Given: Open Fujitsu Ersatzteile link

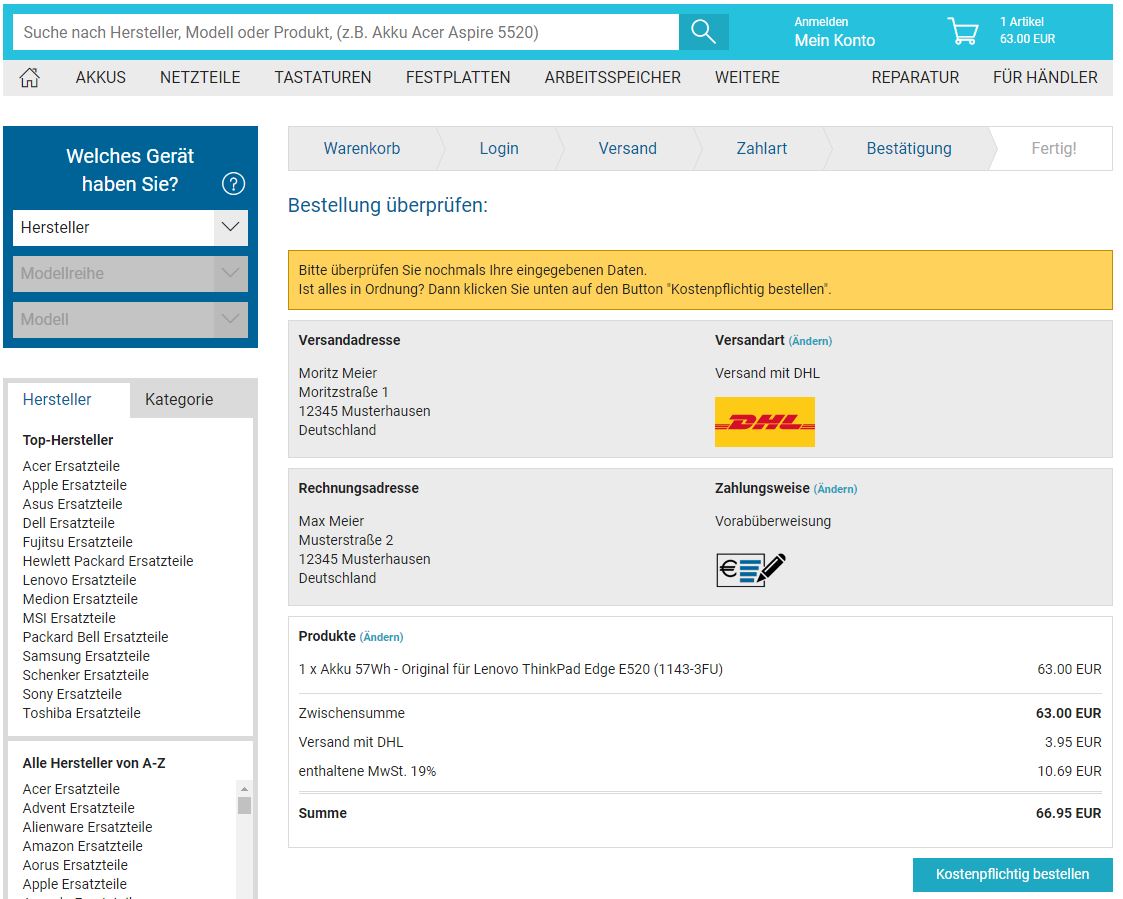Looking at the screenshot, I should pyautogui.click(x=77, y=542).
